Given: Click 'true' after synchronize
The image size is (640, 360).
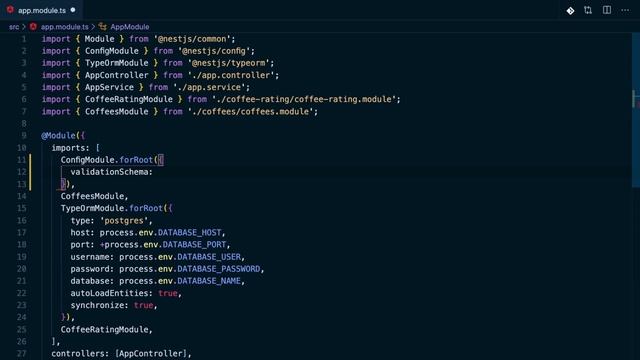Looking at the screenshot, I should (143, 305).
